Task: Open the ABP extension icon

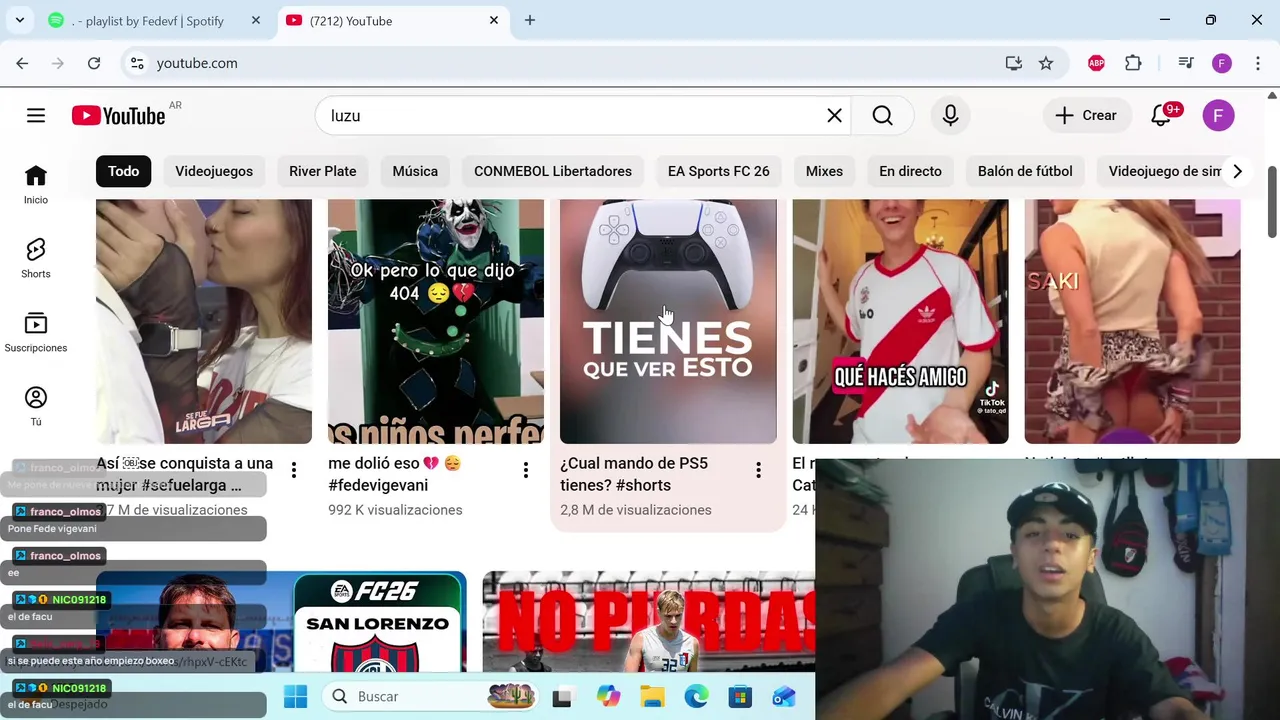Action: click(1096, 63)
